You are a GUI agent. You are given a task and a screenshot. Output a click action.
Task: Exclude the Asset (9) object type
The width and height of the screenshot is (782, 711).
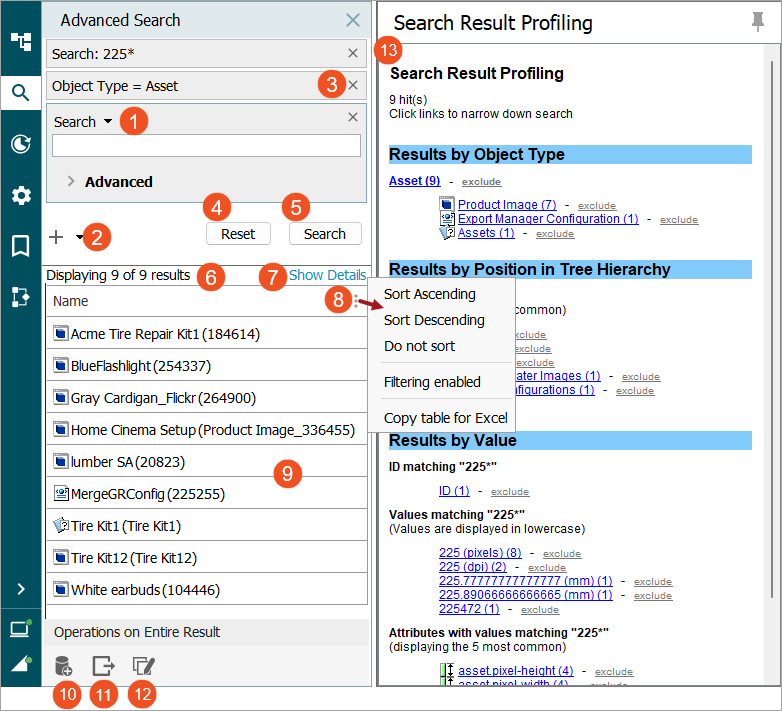coord(481,182)
